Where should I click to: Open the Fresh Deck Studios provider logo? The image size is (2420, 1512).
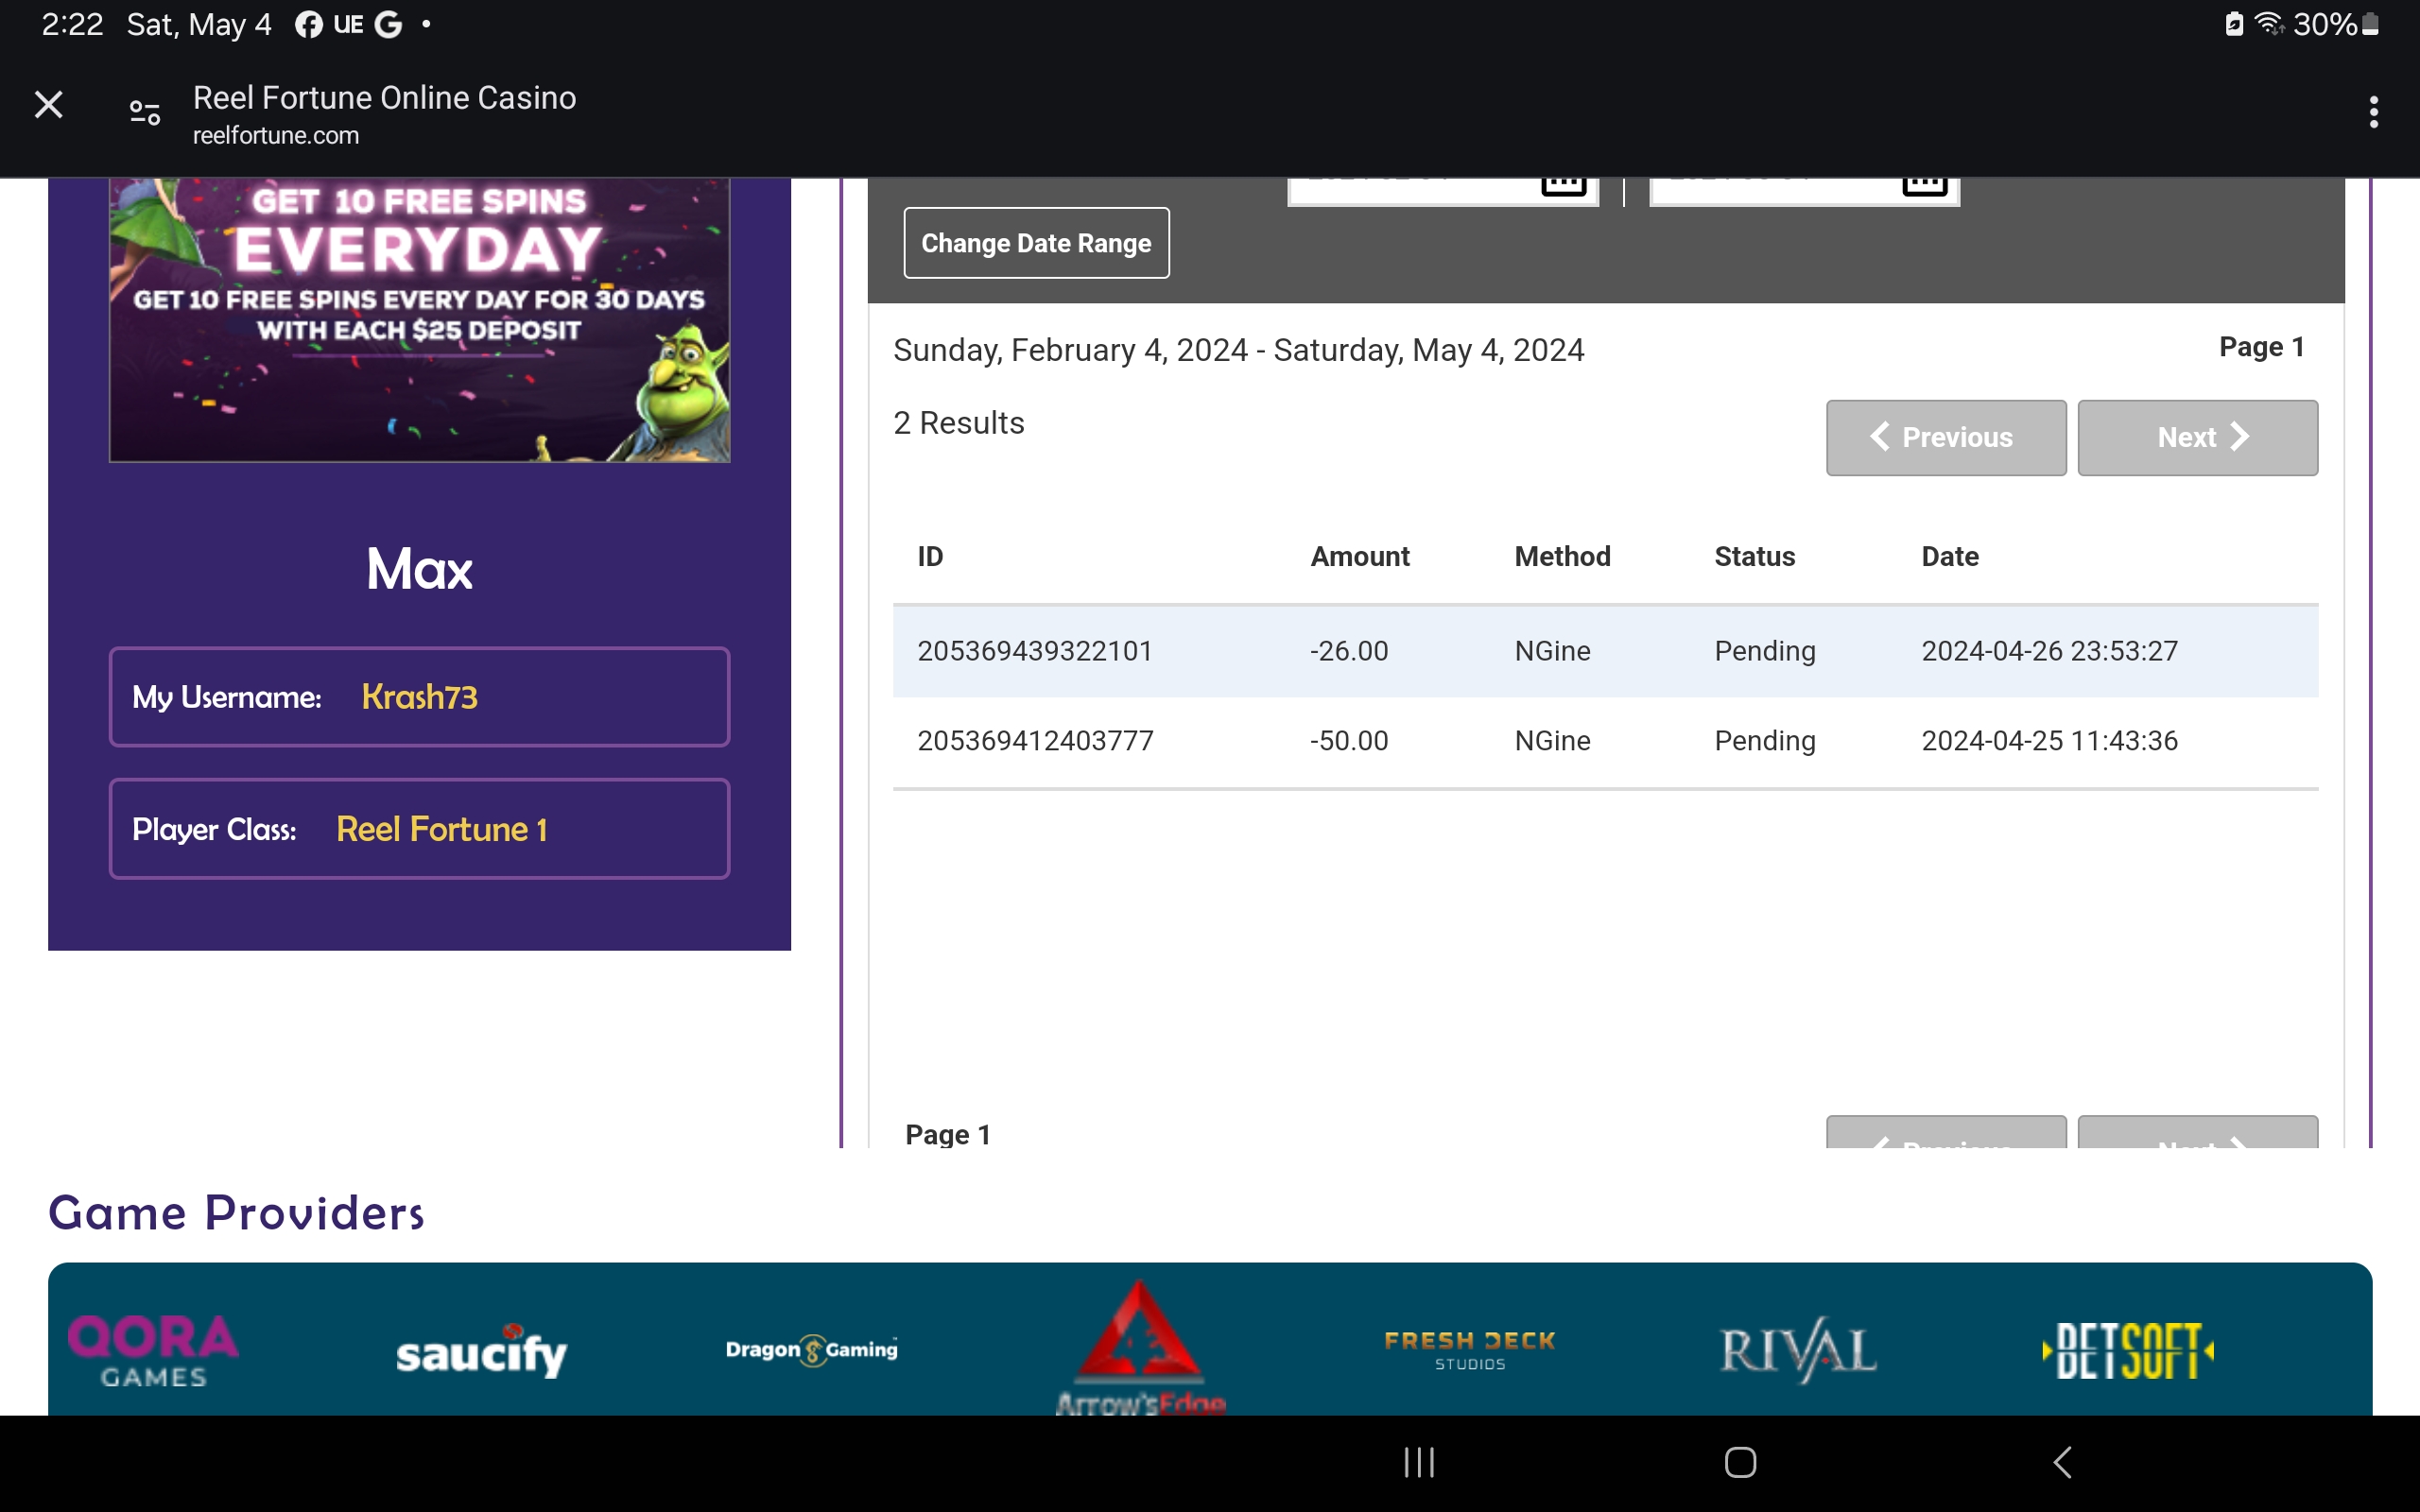tap(1470, 1350)
